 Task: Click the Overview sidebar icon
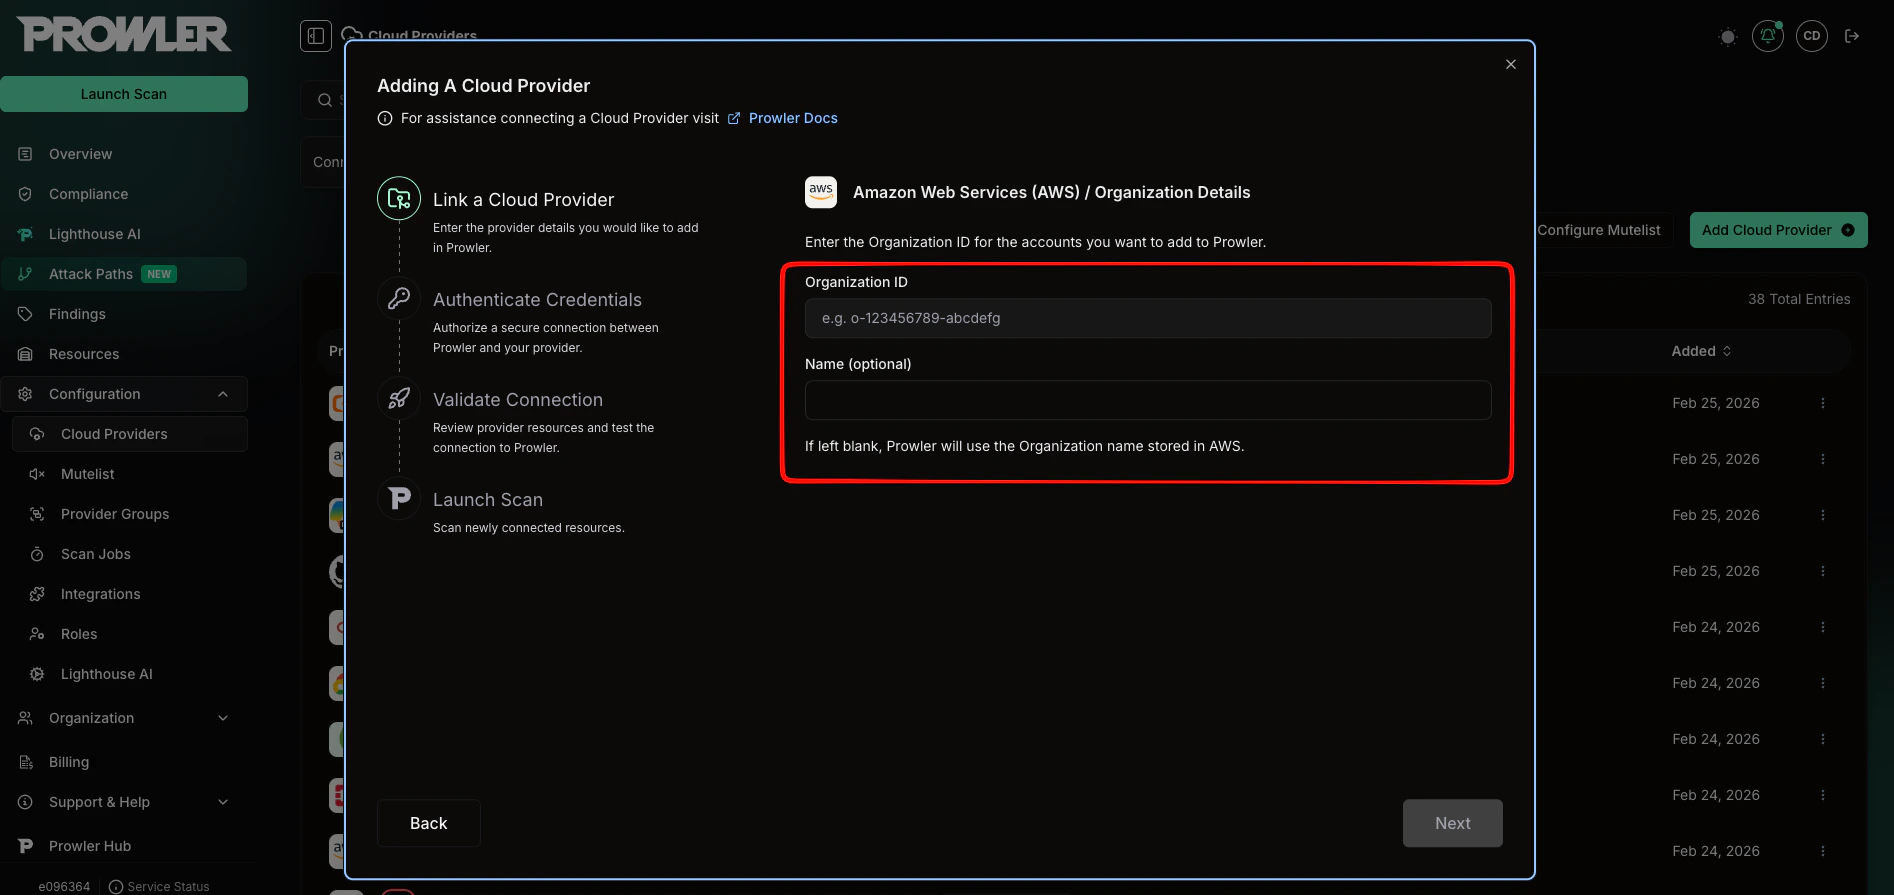click(26, 154)
